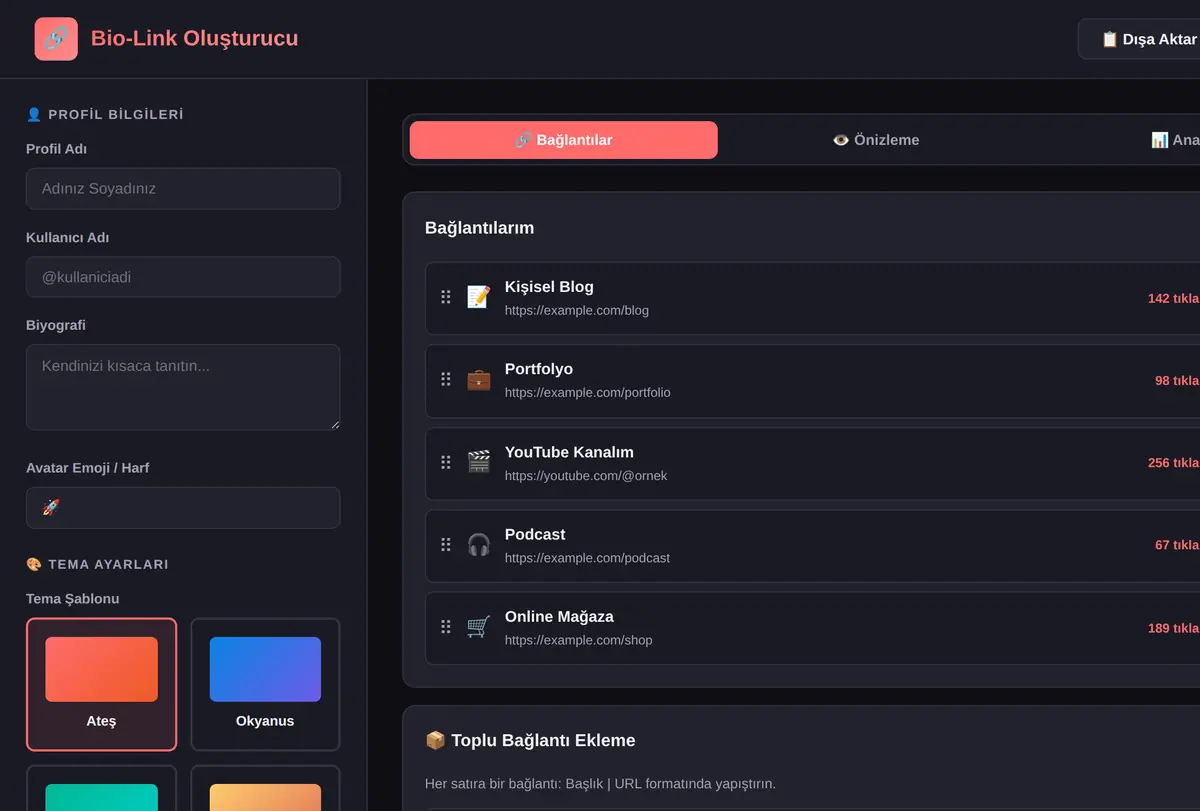The height and width of the screenshot is (811, 1200).
Task: Choose the Okyanus theme template
Action: coord(265,684)
